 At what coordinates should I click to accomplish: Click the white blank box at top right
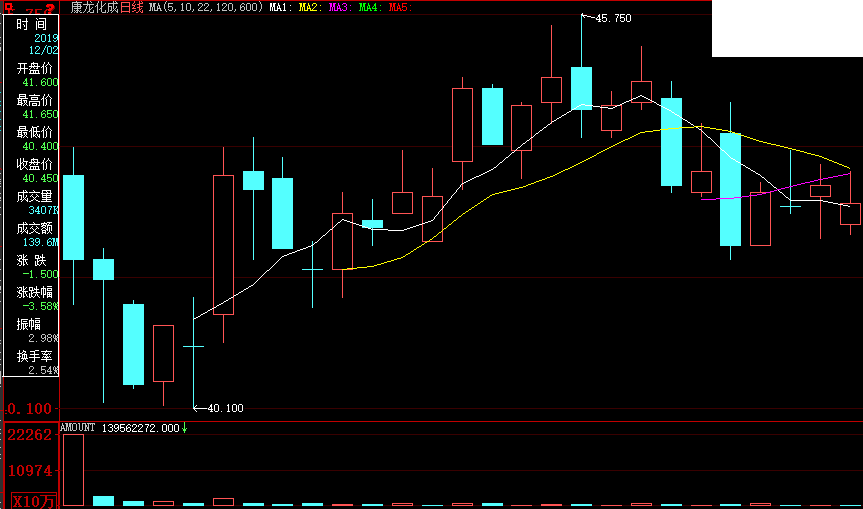point(787,28)
